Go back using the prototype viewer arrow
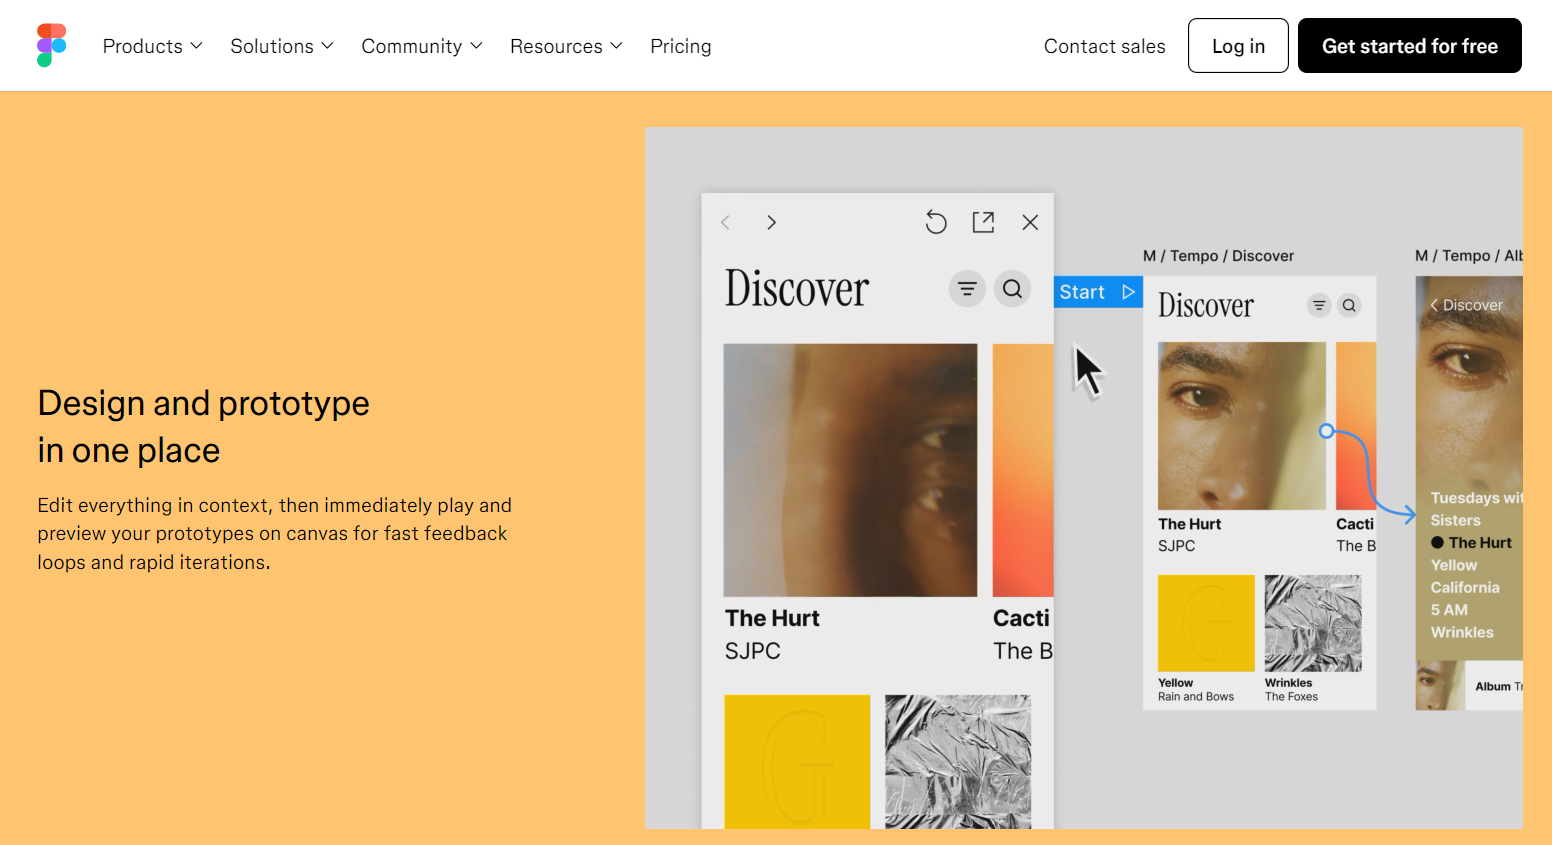1552x845 pixels. pos(725,222)
